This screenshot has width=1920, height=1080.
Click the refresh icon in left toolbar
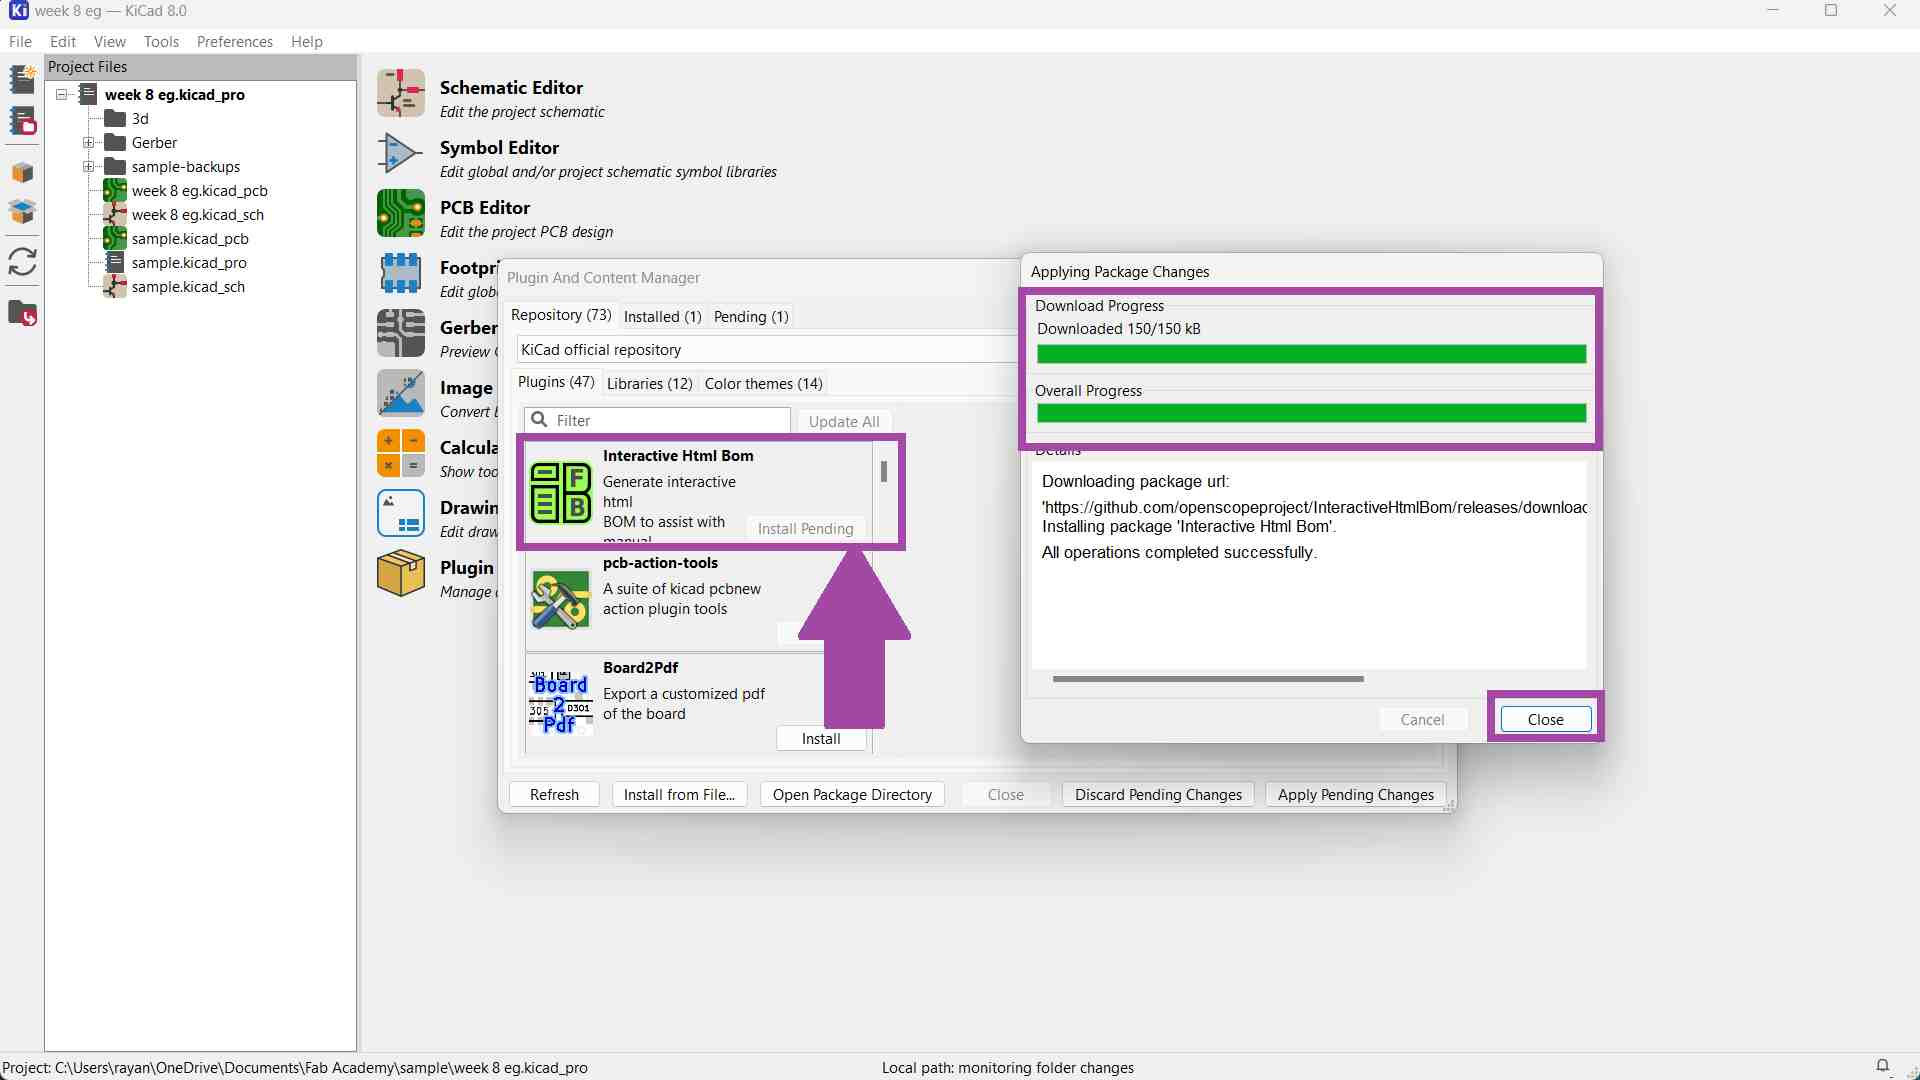(22, 262)
